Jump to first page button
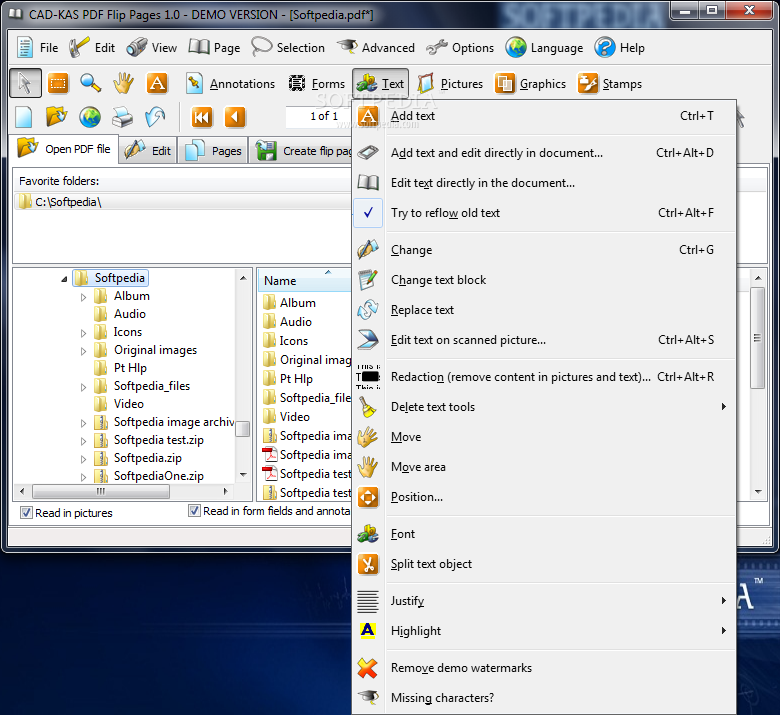Image resolution: width=780 pixels, height=715 pixels. pos(202,117)
